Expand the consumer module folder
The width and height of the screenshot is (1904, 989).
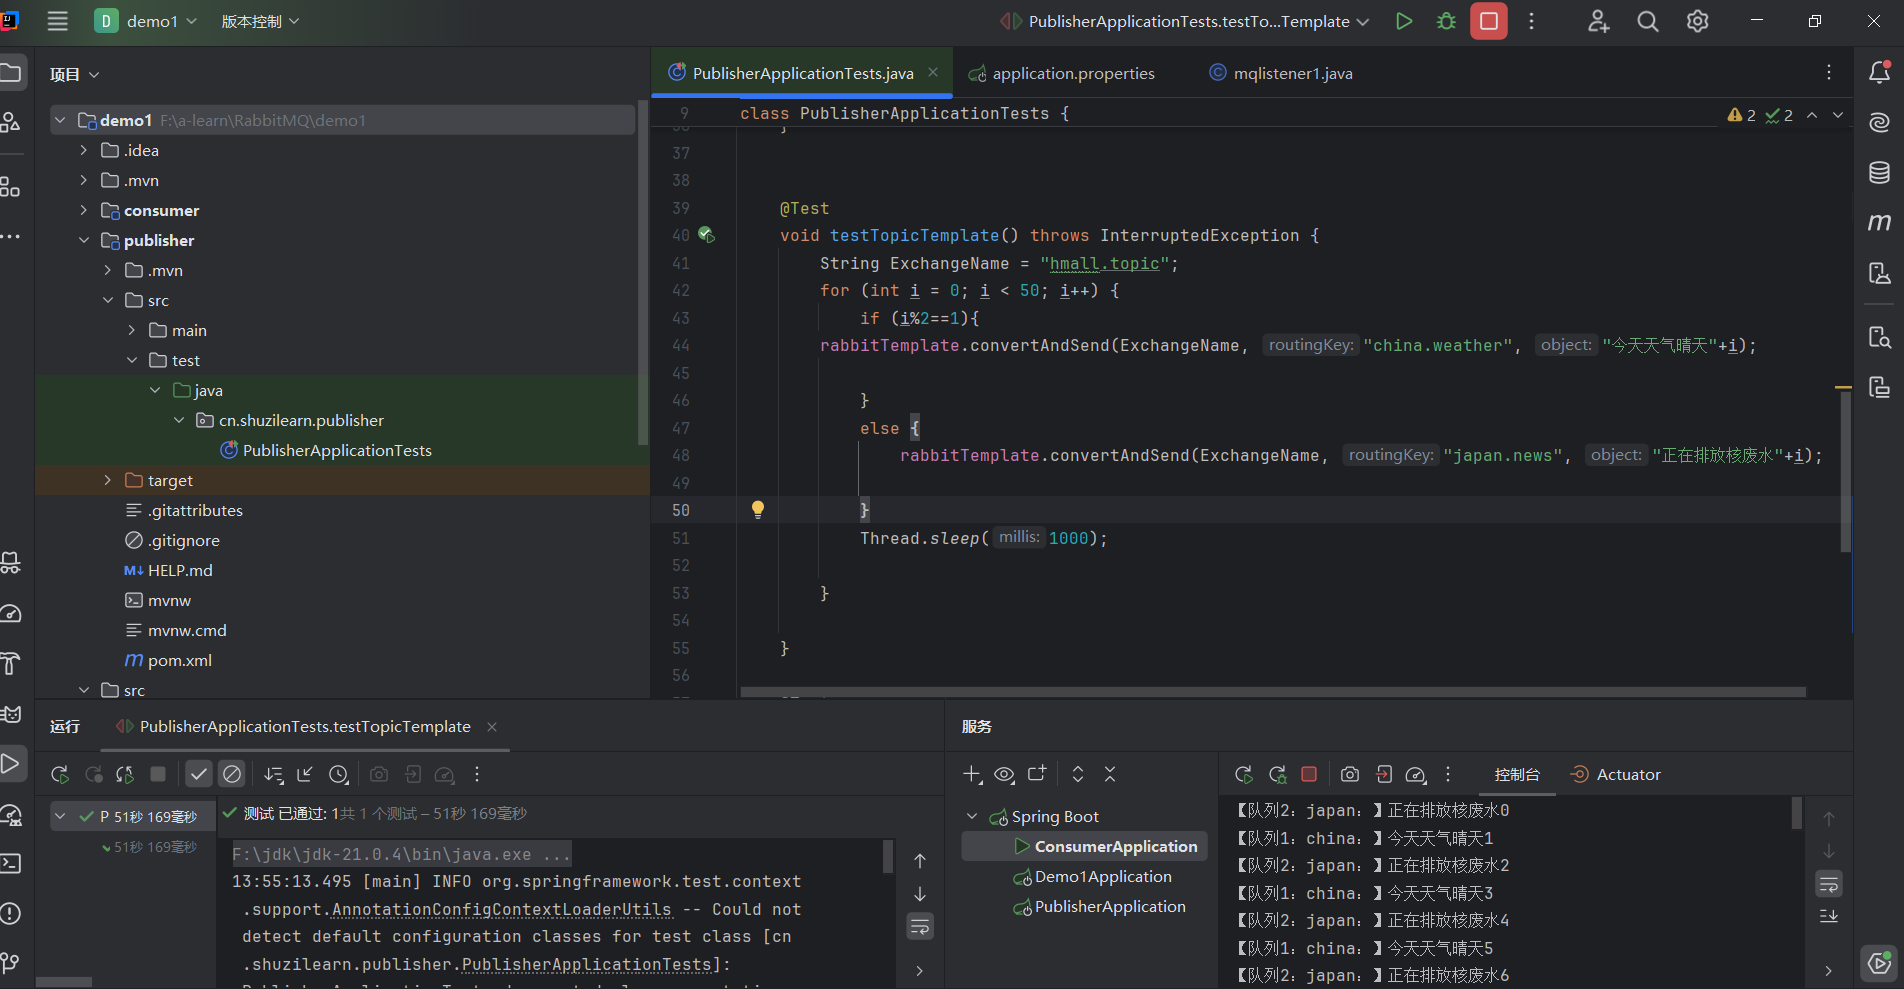point(84,210)
